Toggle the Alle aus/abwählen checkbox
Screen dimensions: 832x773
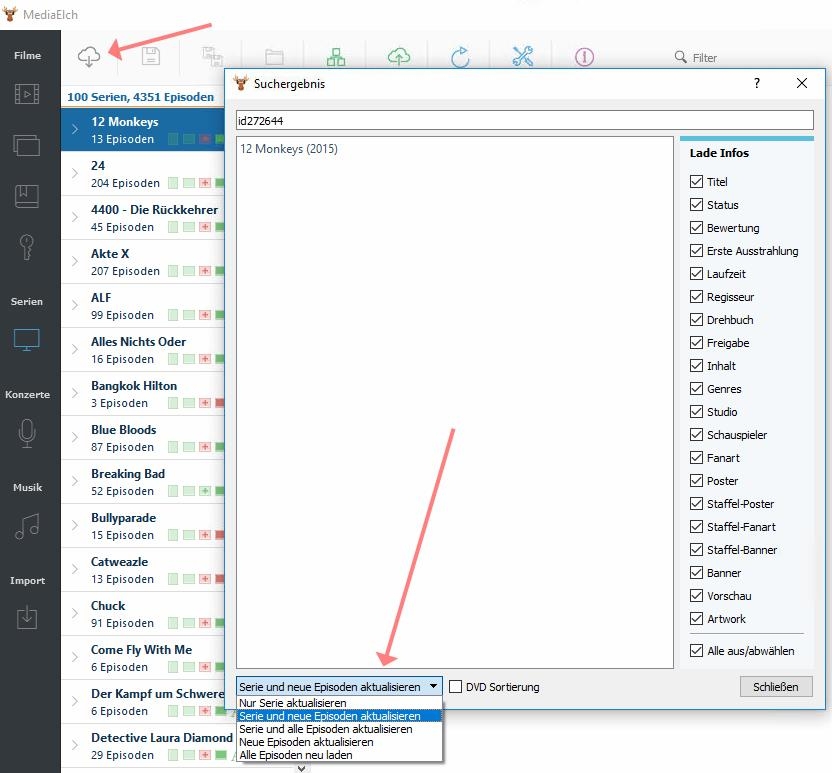pos(696,650)
